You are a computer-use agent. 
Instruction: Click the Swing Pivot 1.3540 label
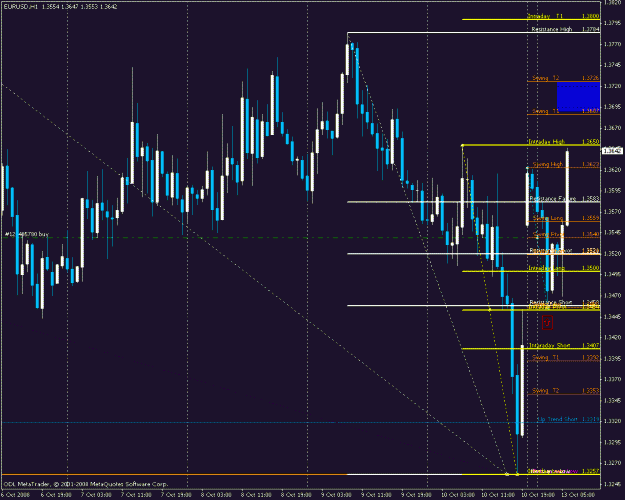566,234
